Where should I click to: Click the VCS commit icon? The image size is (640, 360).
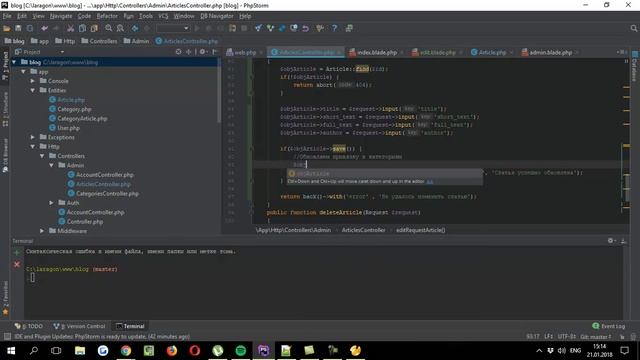(270, 28)
